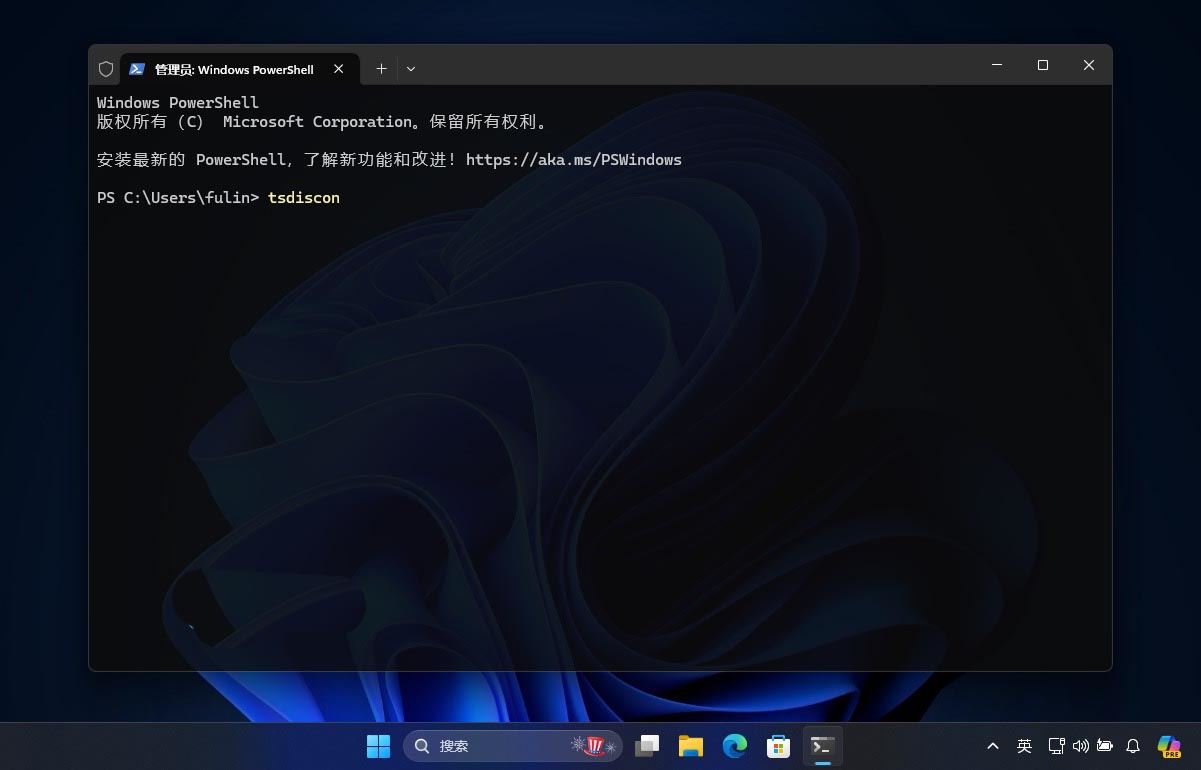Open the Windows Start menu
1201x770 pixels.
click(x=378, y=746)
